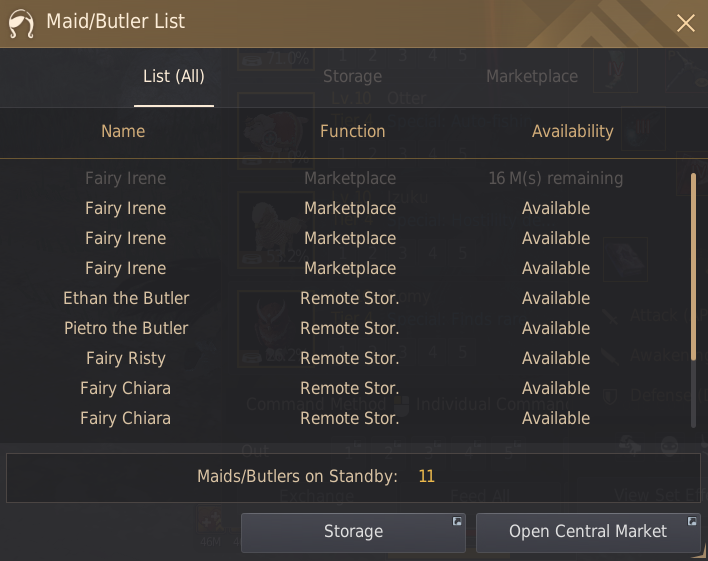Viewport: 708px width, 561px height.
Task: Open the Storage button at bottom
Action: 353,532
